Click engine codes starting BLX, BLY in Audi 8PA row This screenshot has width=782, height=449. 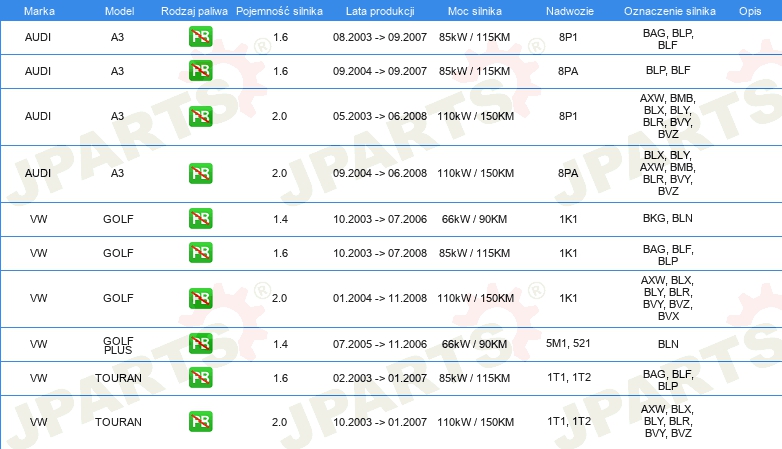coord(668,173)
